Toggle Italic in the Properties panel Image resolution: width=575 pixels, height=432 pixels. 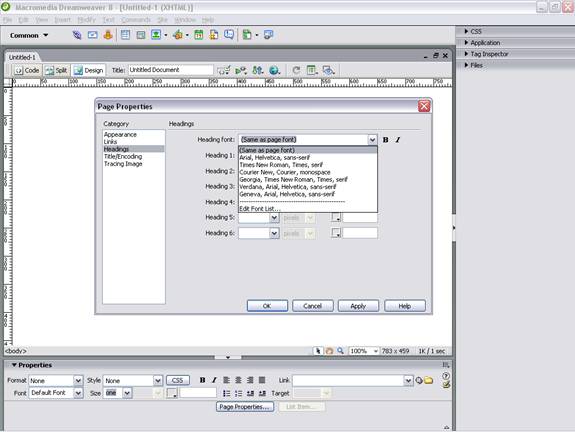[214, 380]
